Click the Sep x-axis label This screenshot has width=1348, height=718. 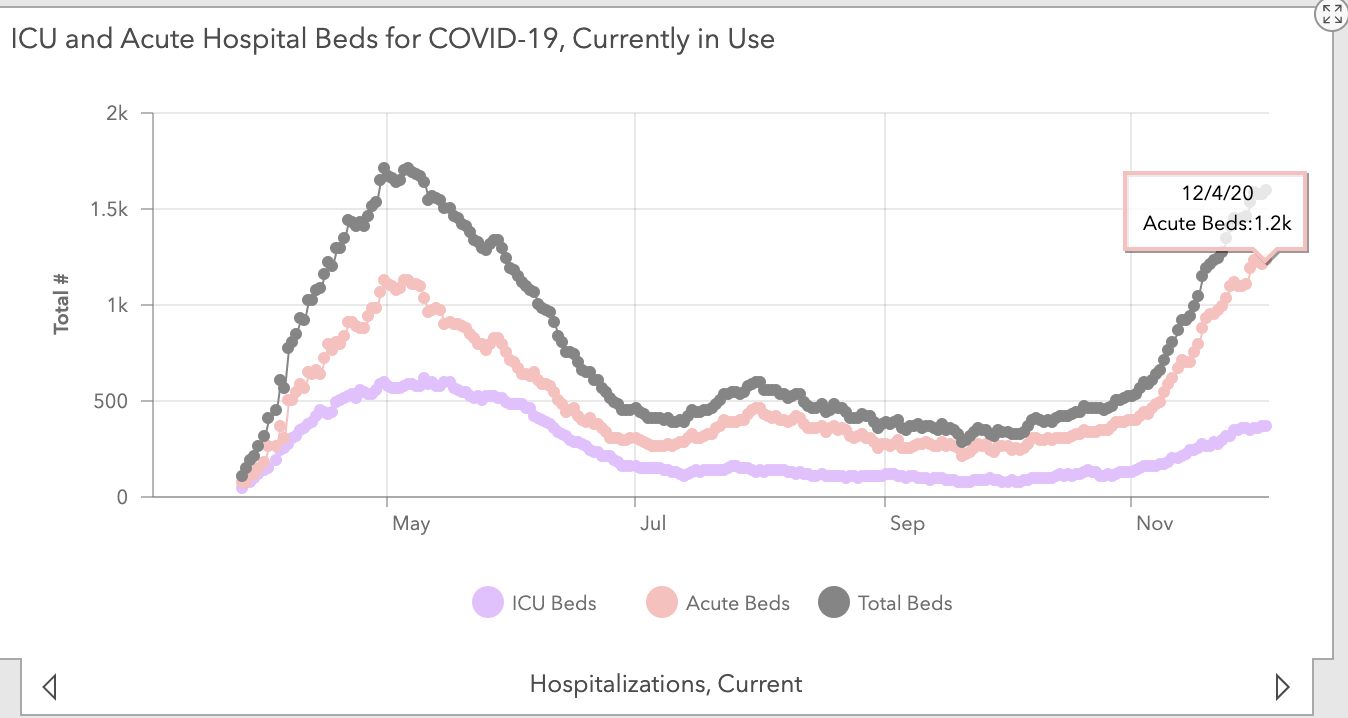pos(907,523)
